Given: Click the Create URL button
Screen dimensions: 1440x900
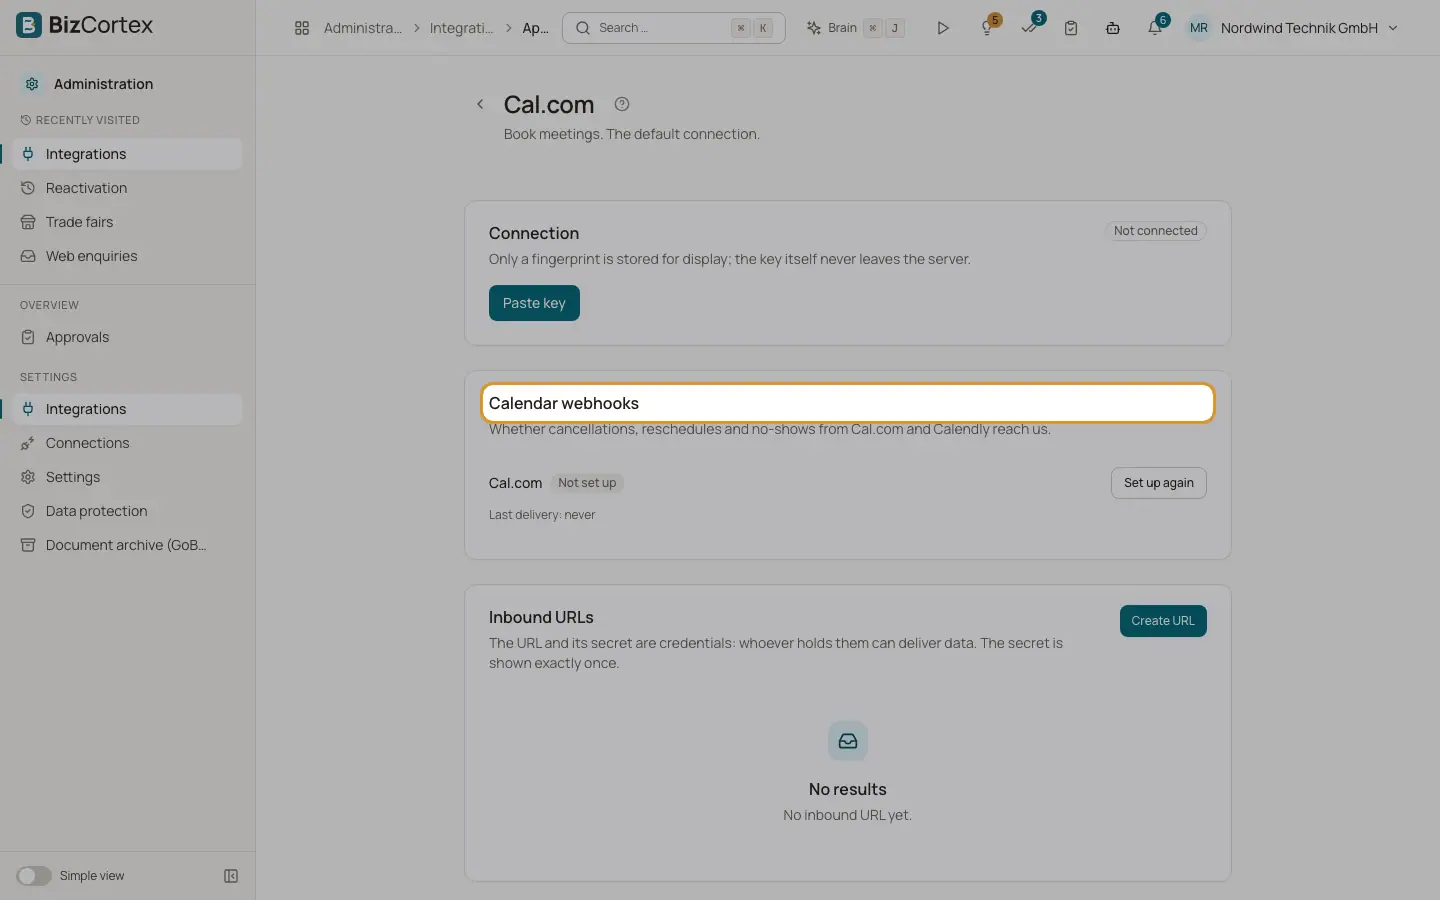Looking at the screenshot, I should click(1163, 621).
